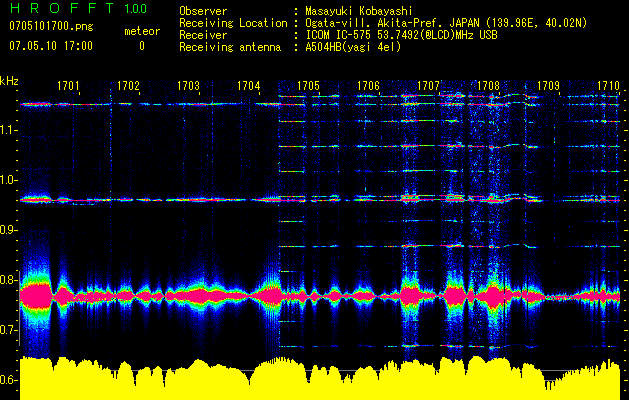
Task: Click the meteor count label
Action: coord(142,31)
